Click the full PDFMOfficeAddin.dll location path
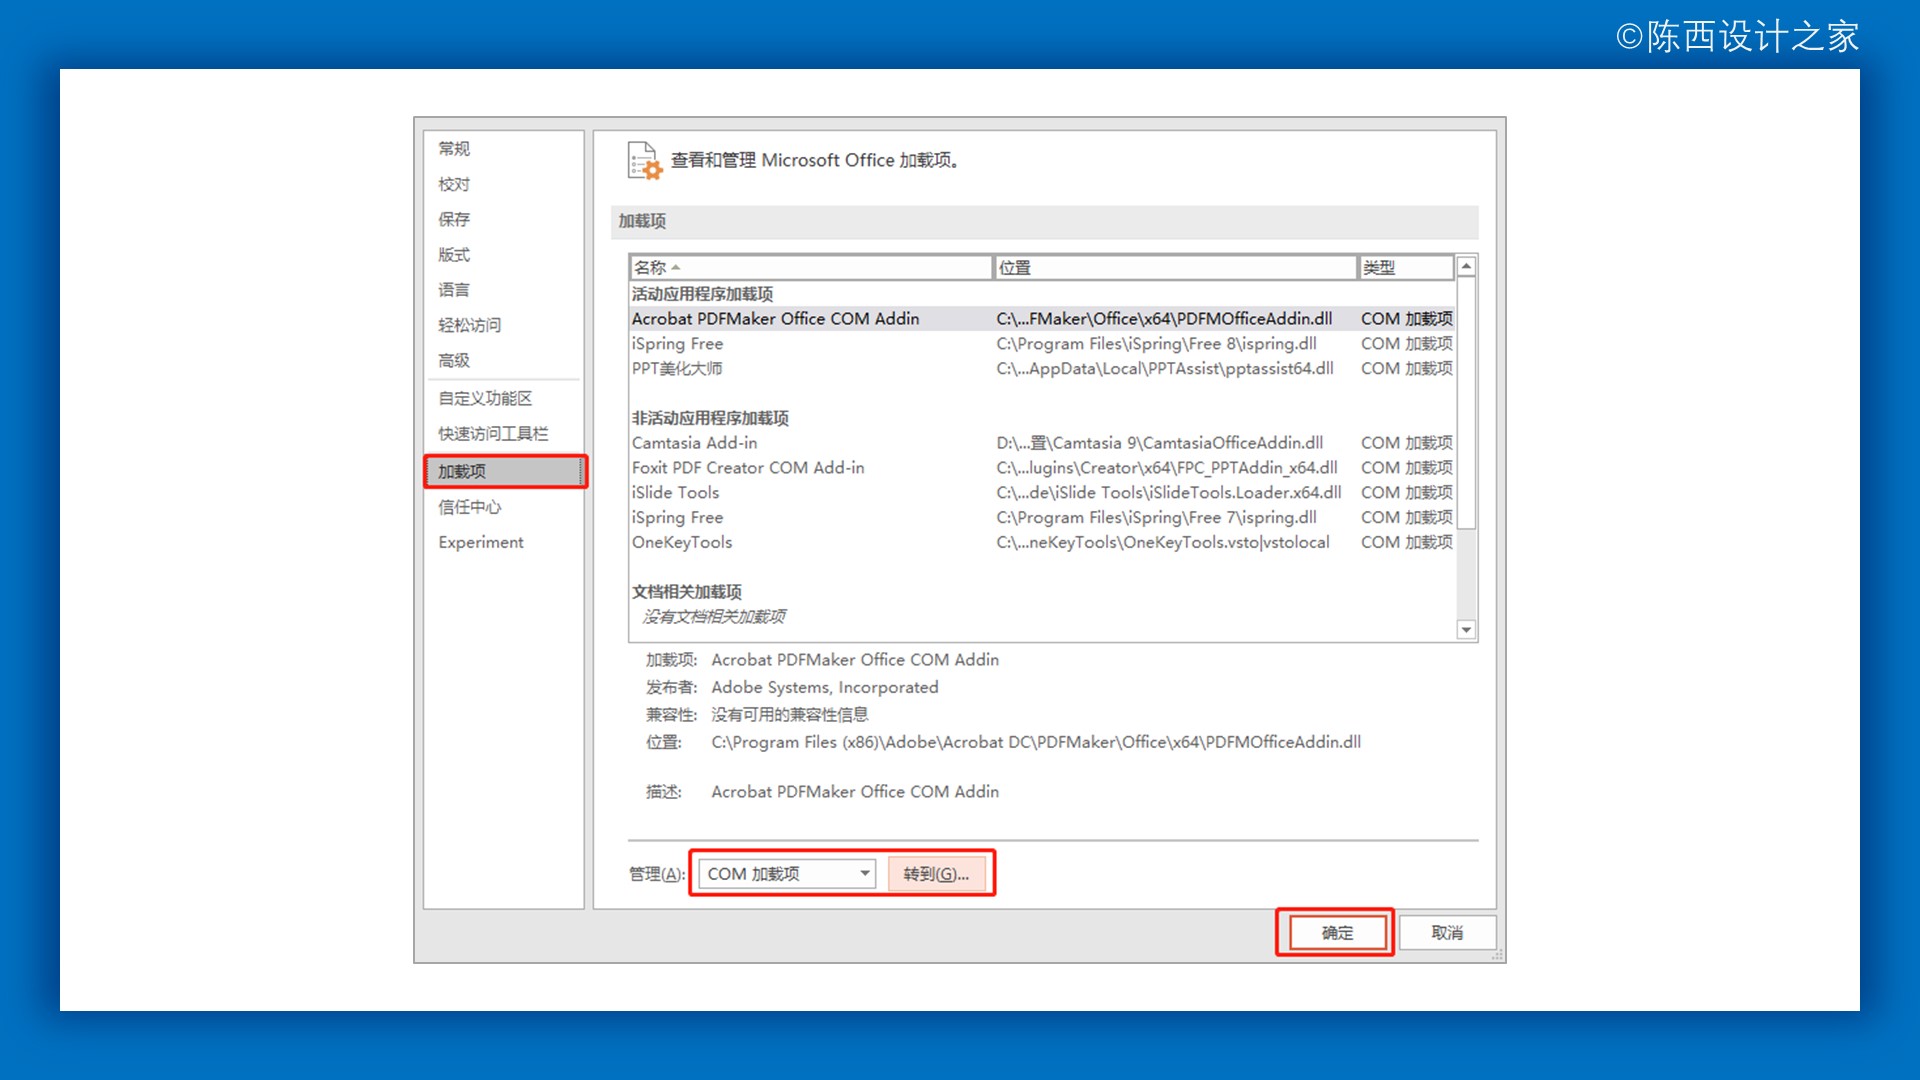 1036,742
